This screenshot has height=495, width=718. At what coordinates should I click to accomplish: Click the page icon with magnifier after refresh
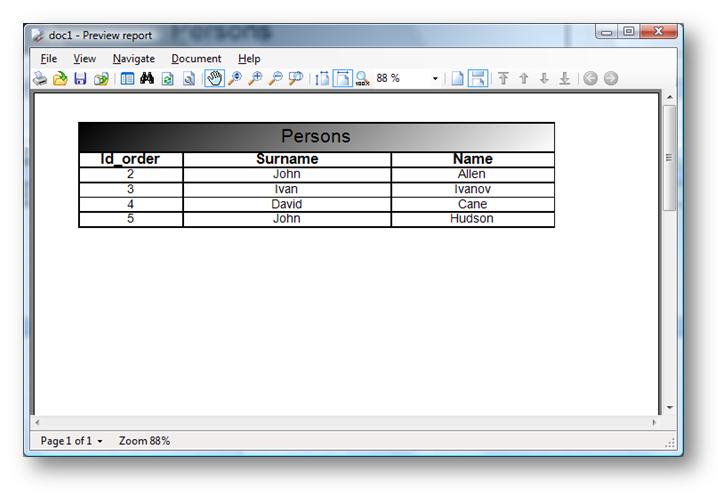pyautogui.click(x=189, y=79)
